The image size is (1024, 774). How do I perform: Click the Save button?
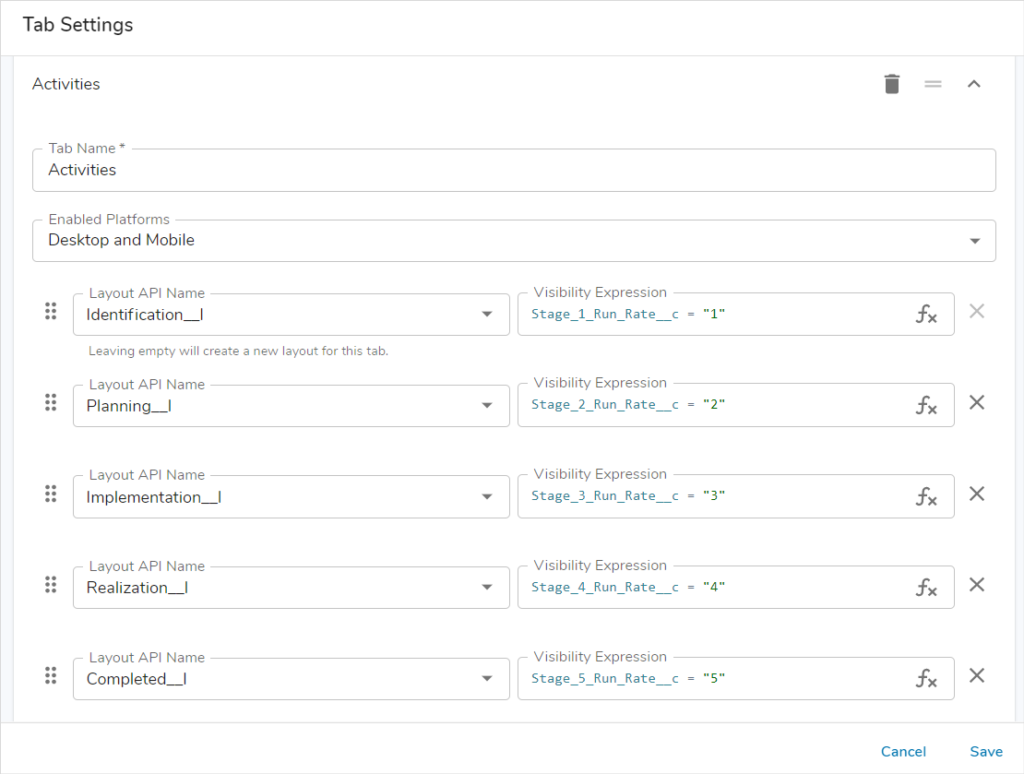coord(986,751)
